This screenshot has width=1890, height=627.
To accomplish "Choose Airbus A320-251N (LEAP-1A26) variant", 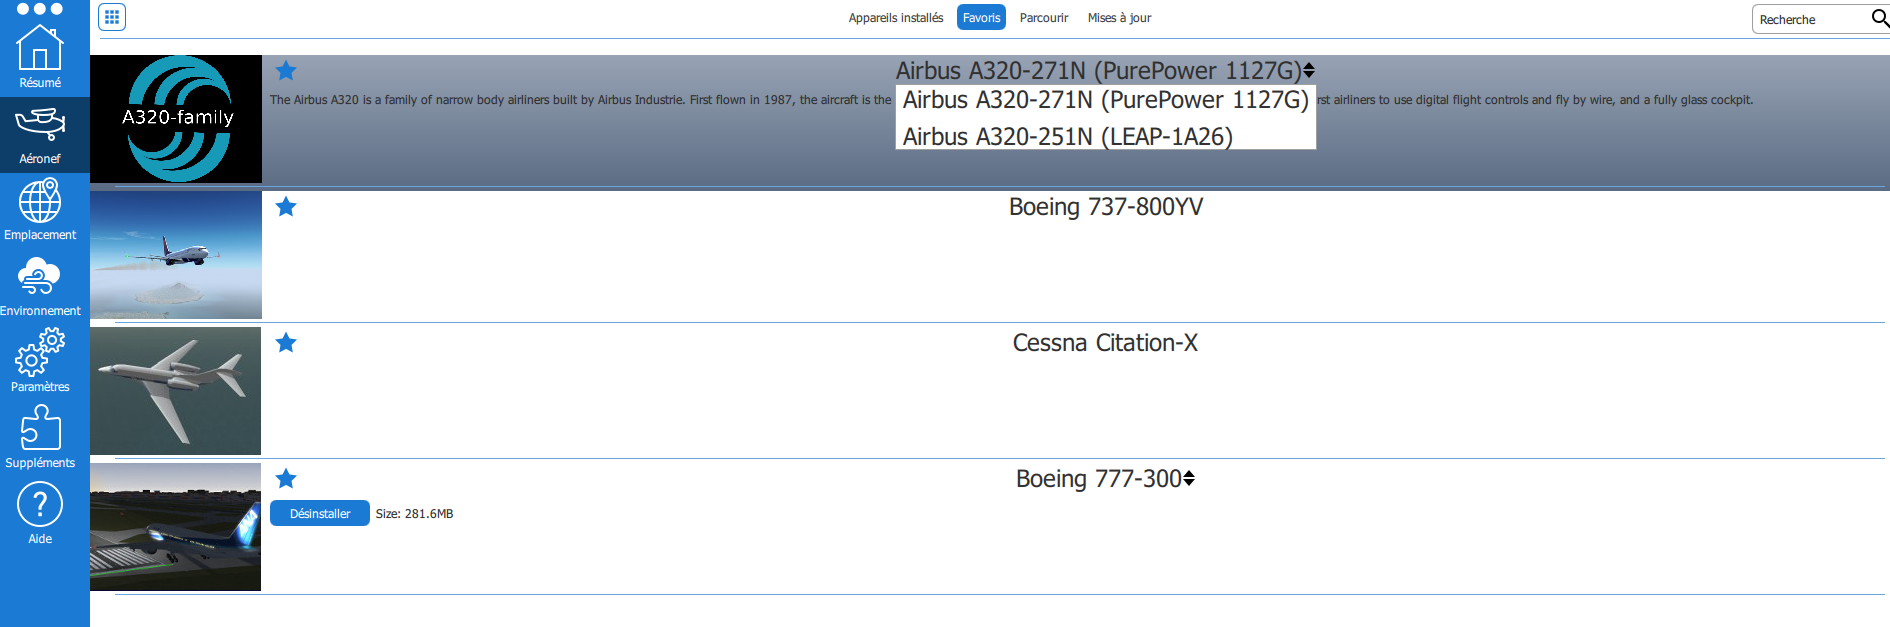I will click(x=1067, y=136).
